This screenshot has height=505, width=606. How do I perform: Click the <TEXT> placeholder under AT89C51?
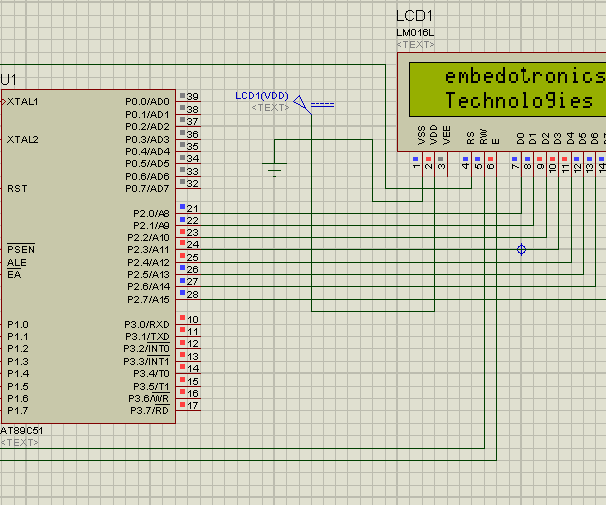[x=19, y=442]
